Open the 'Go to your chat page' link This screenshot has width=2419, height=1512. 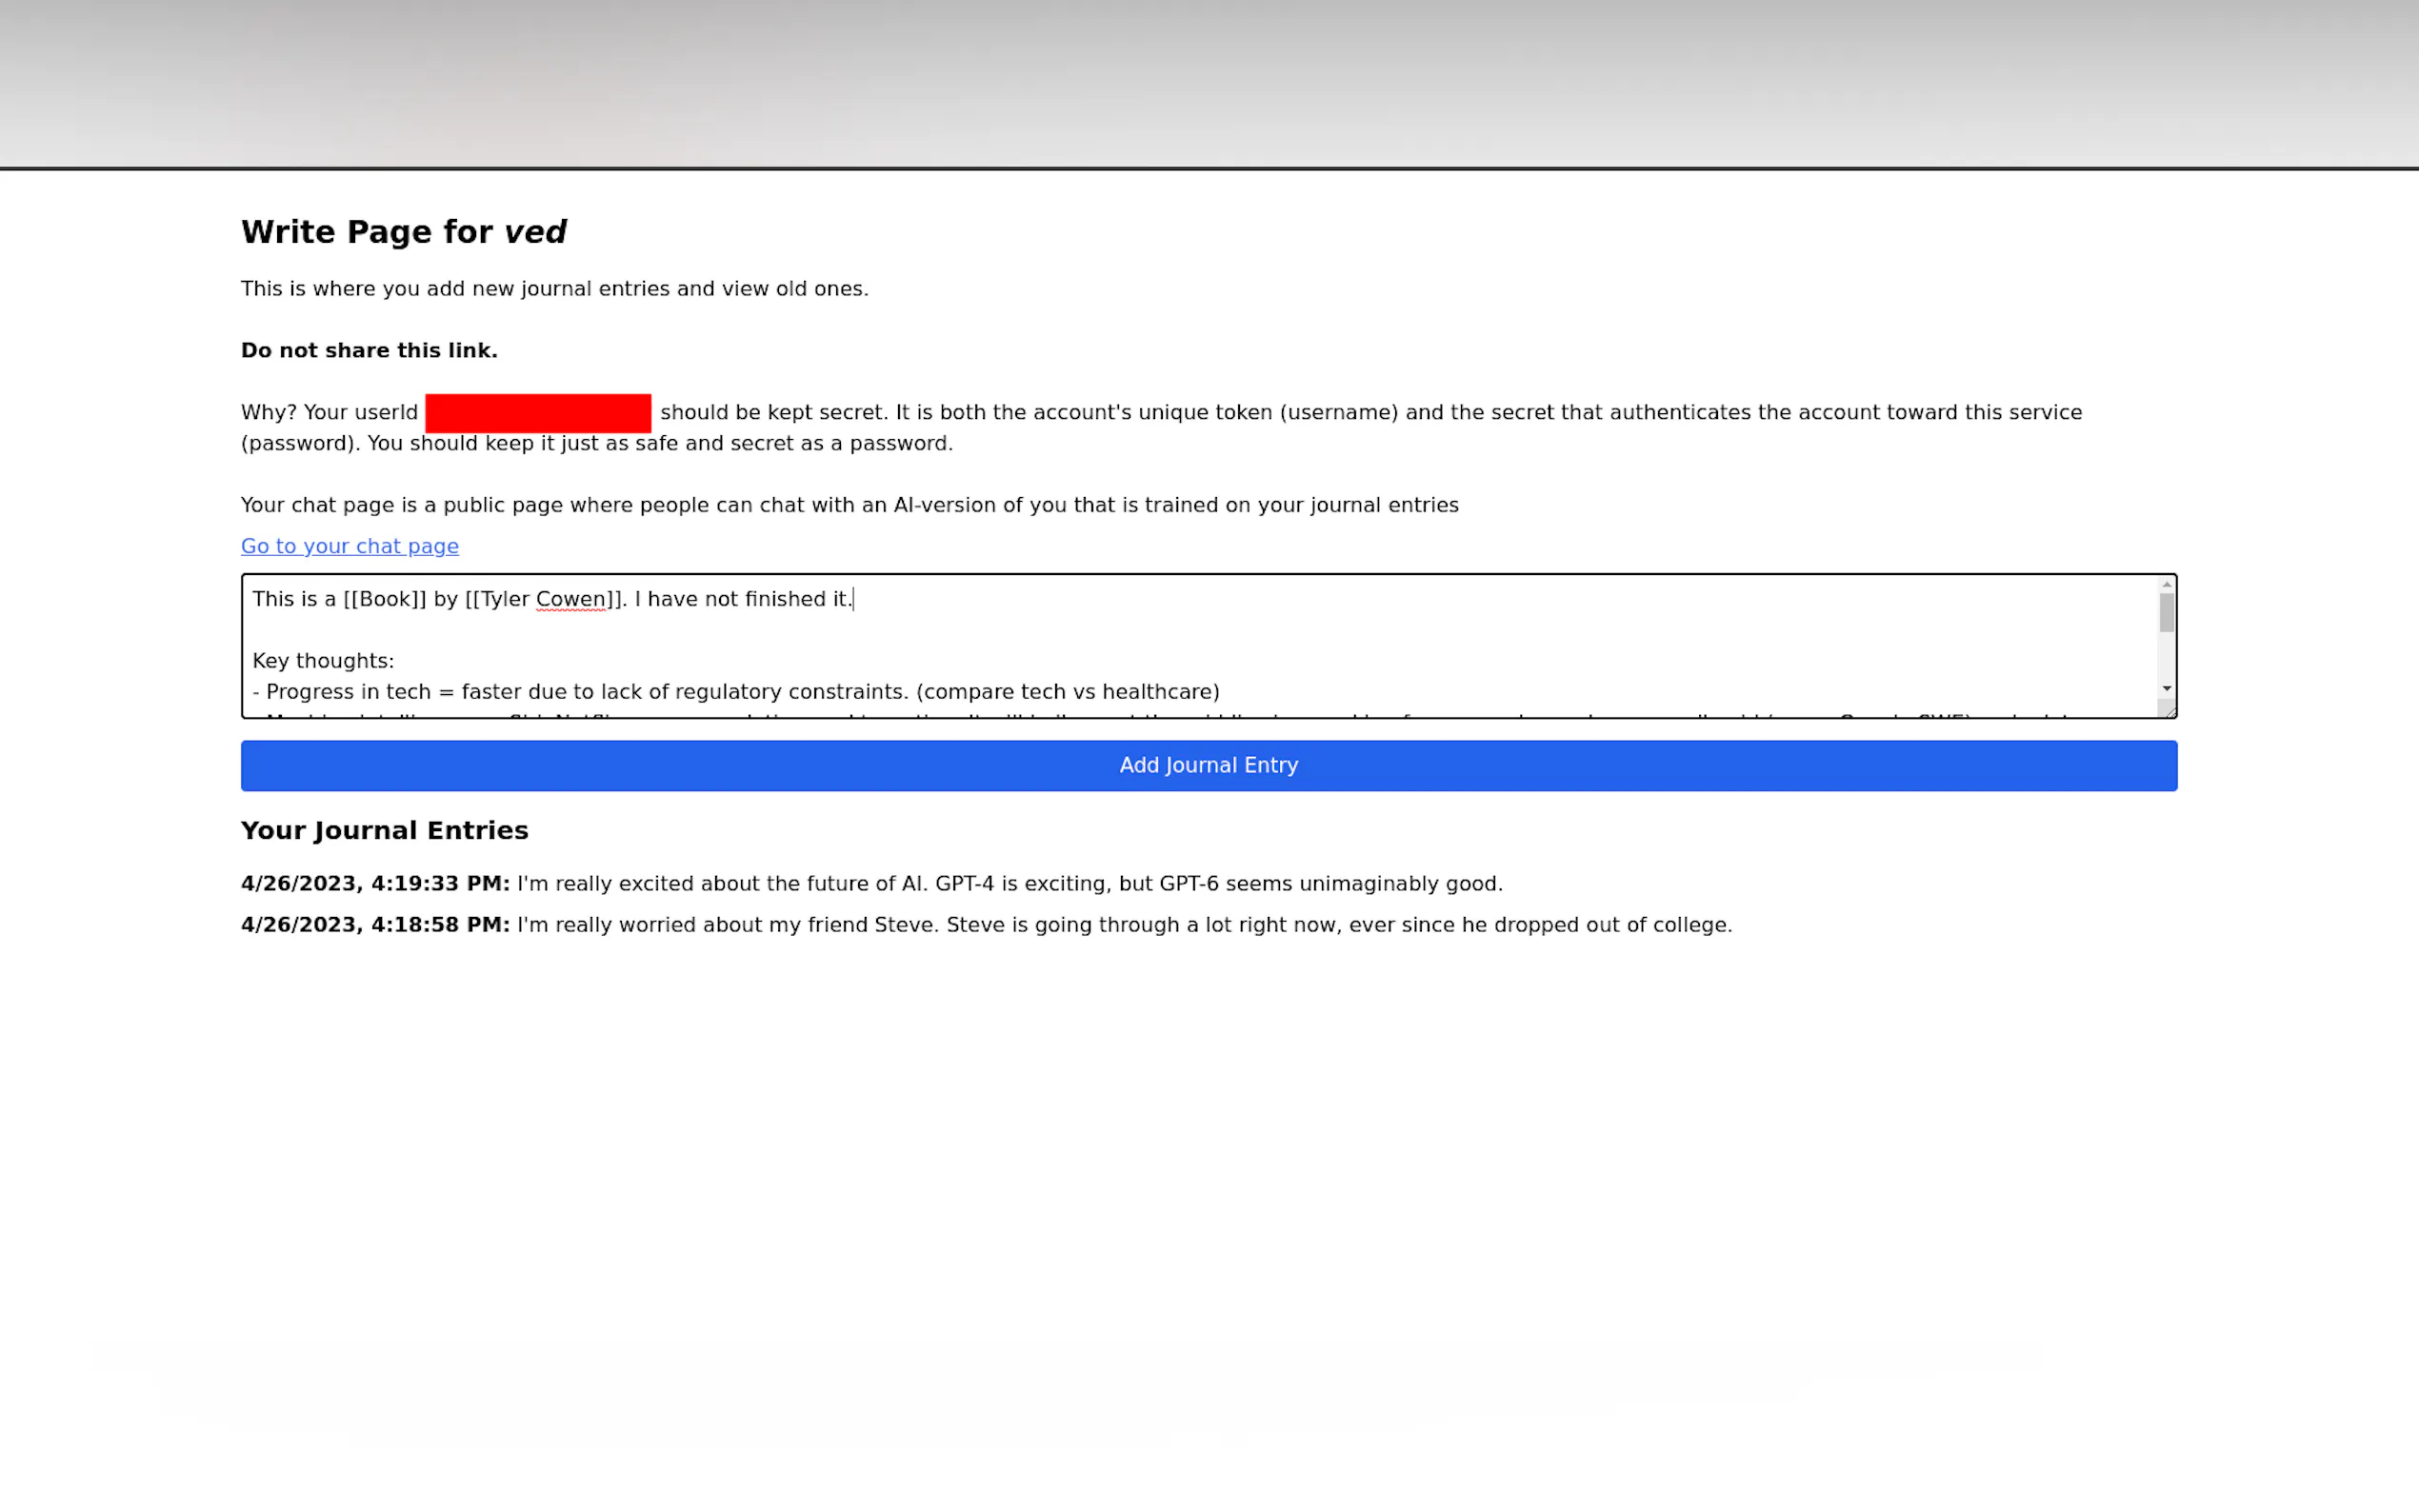(x=349, y=546)
